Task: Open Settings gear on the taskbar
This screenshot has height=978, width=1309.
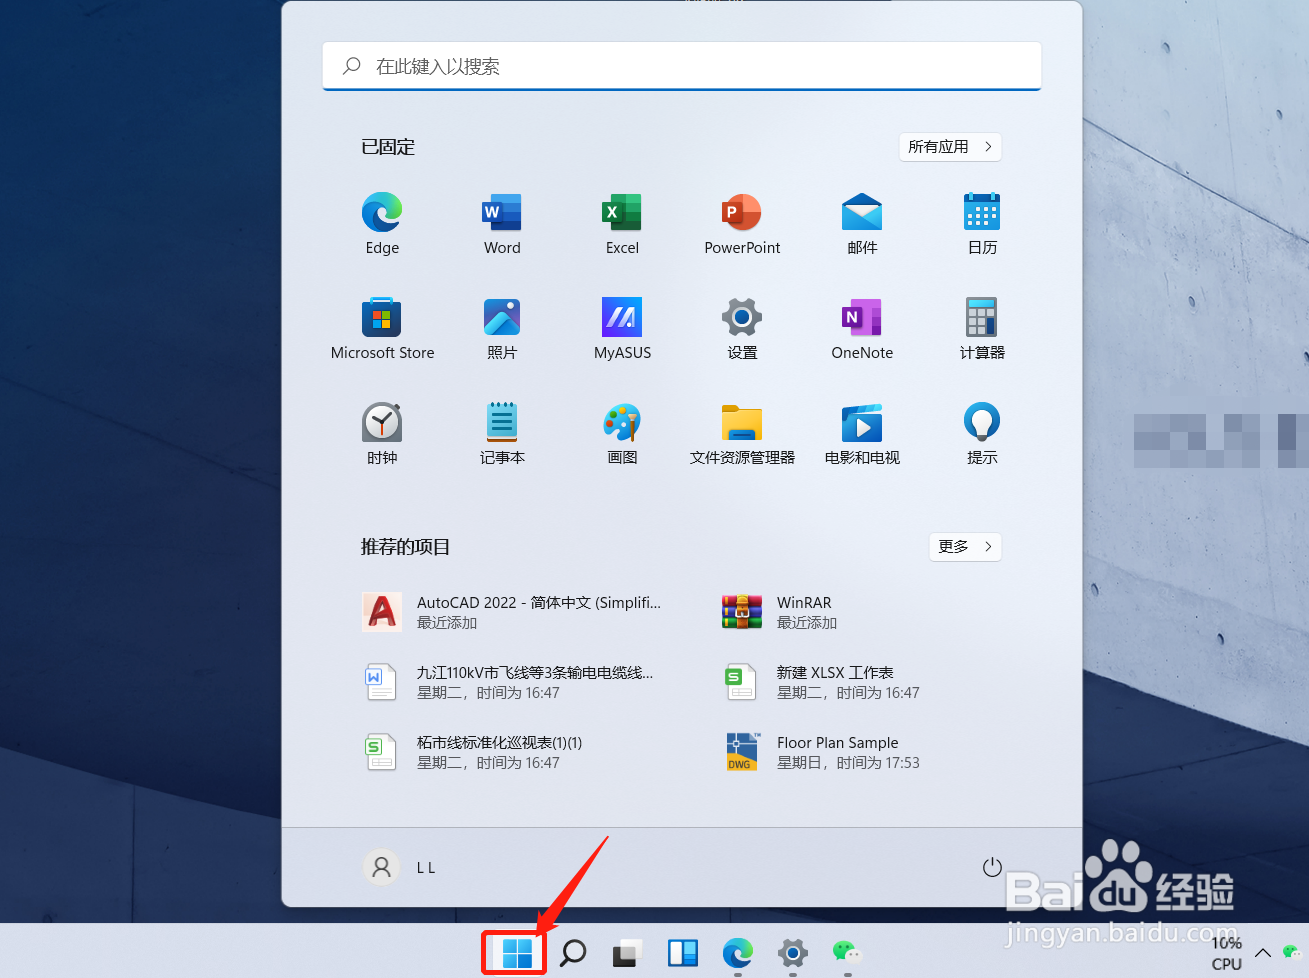Action: click(793, 953)
